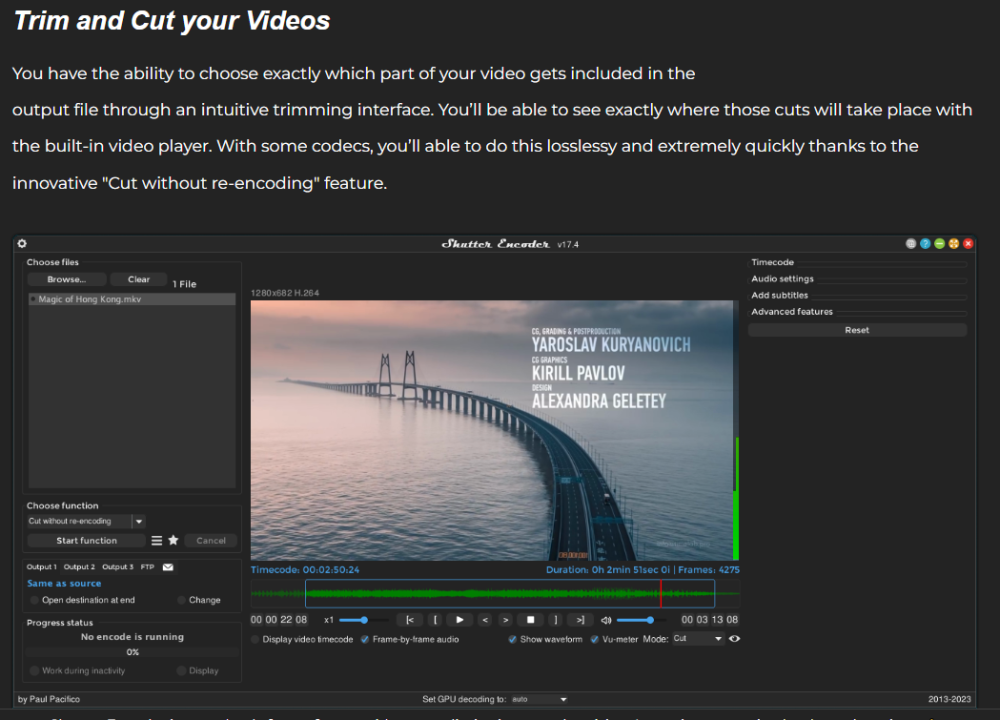Click the stop playback button
Image resolution: width=1000 pixels, height=720 pixels.
coord(532,620)
